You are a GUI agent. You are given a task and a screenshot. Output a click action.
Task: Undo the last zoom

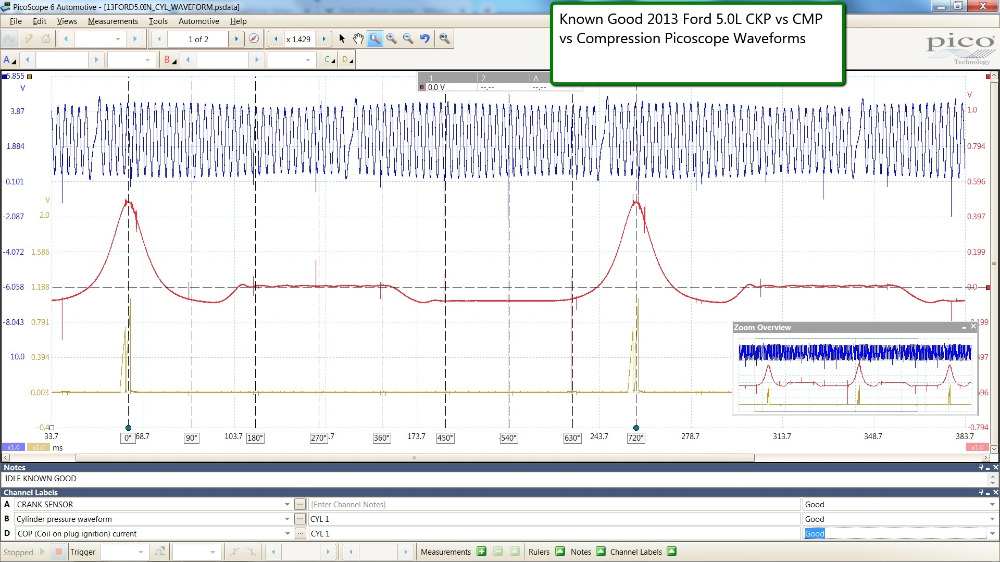click(425, 39)
